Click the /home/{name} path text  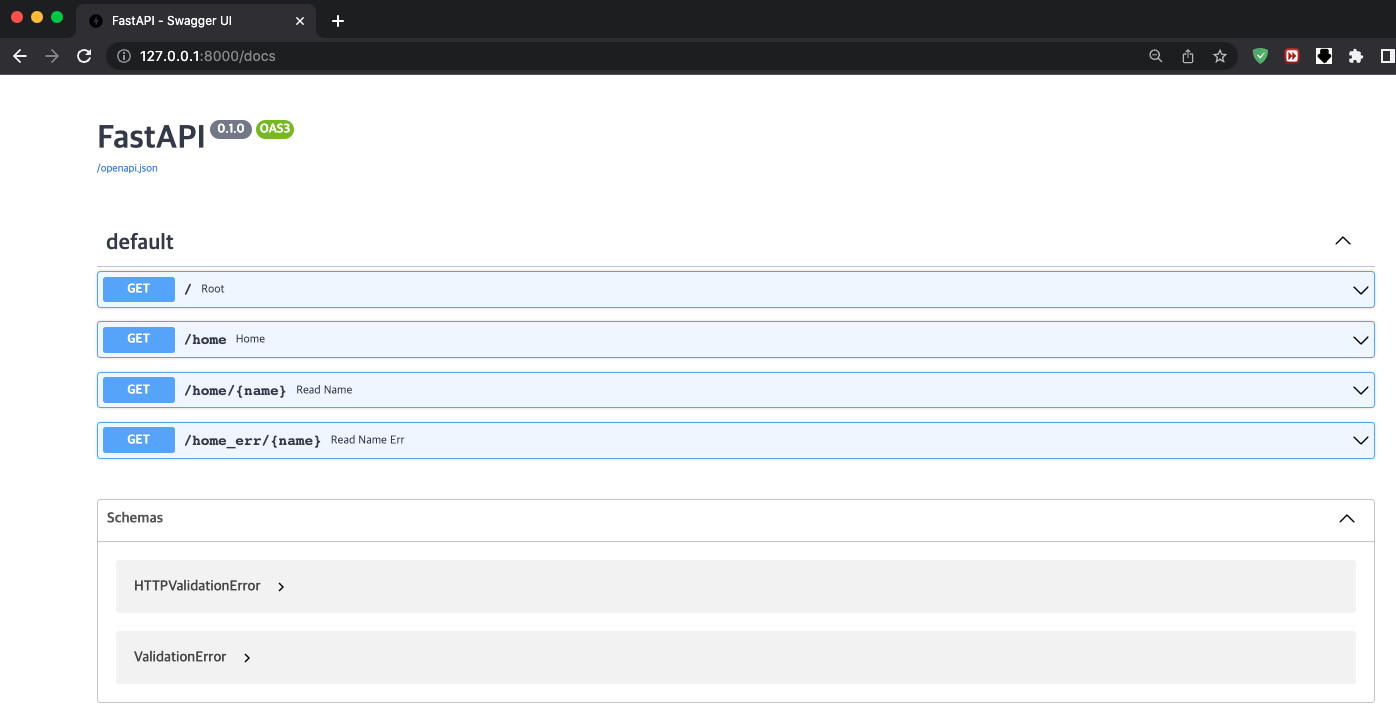point(235,390)
